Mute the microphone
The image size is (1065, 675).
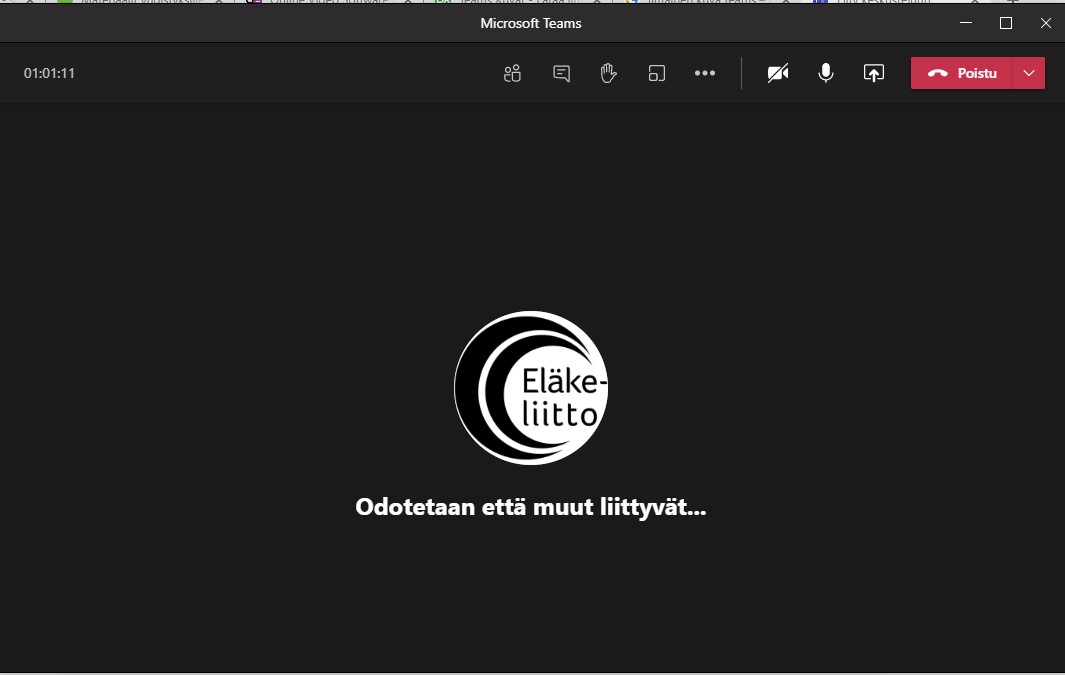coord(826,73)
